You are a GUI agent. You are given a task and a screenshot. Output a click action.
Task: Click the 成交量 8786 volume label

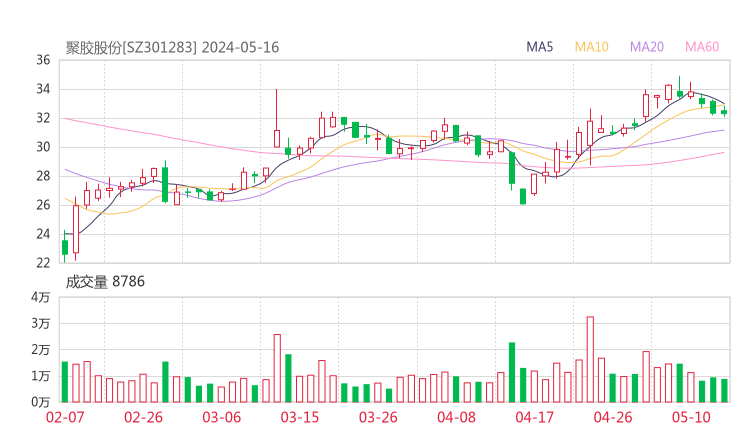point(105,282)
